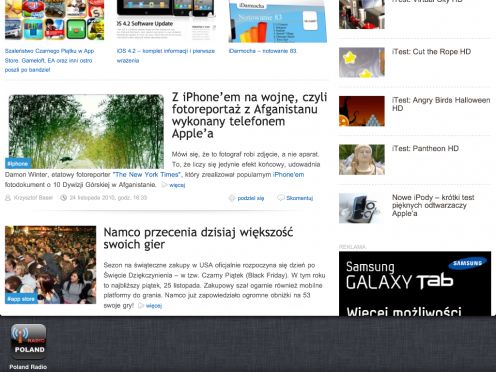Open the crowd photo article image

(50, 265)
